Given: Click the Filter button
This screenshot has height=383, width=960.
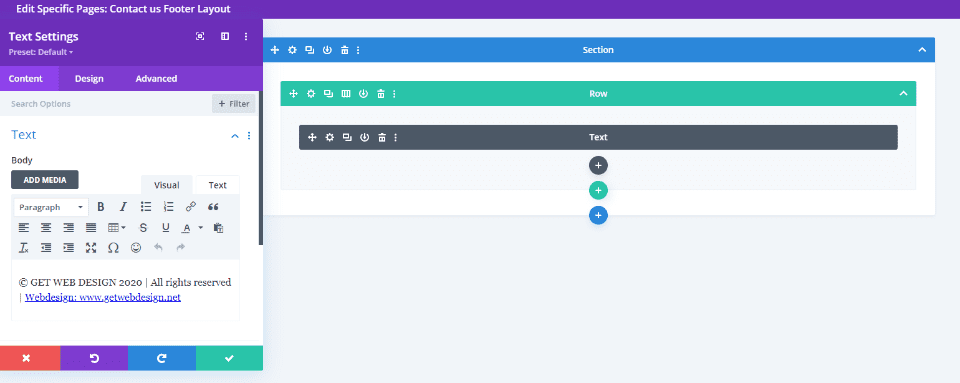Looking at the screenshot, I should point(233,104).
